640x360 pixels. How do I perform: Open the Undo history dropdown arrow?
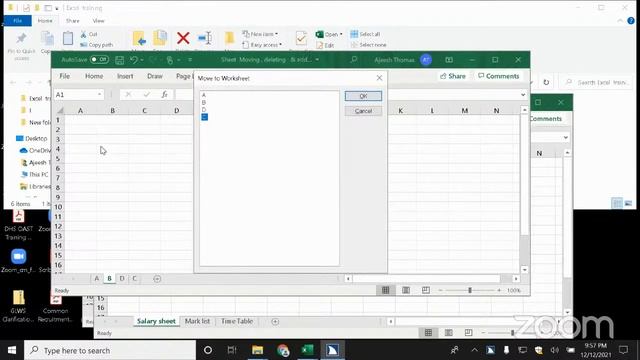[142, 60]
